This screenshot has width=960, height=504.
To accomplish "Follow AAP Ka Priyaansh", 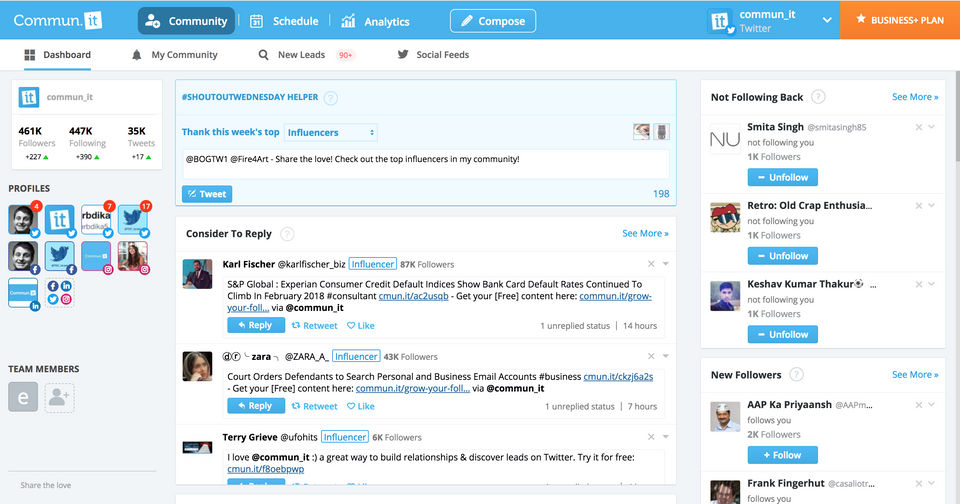I will (782, 455).
